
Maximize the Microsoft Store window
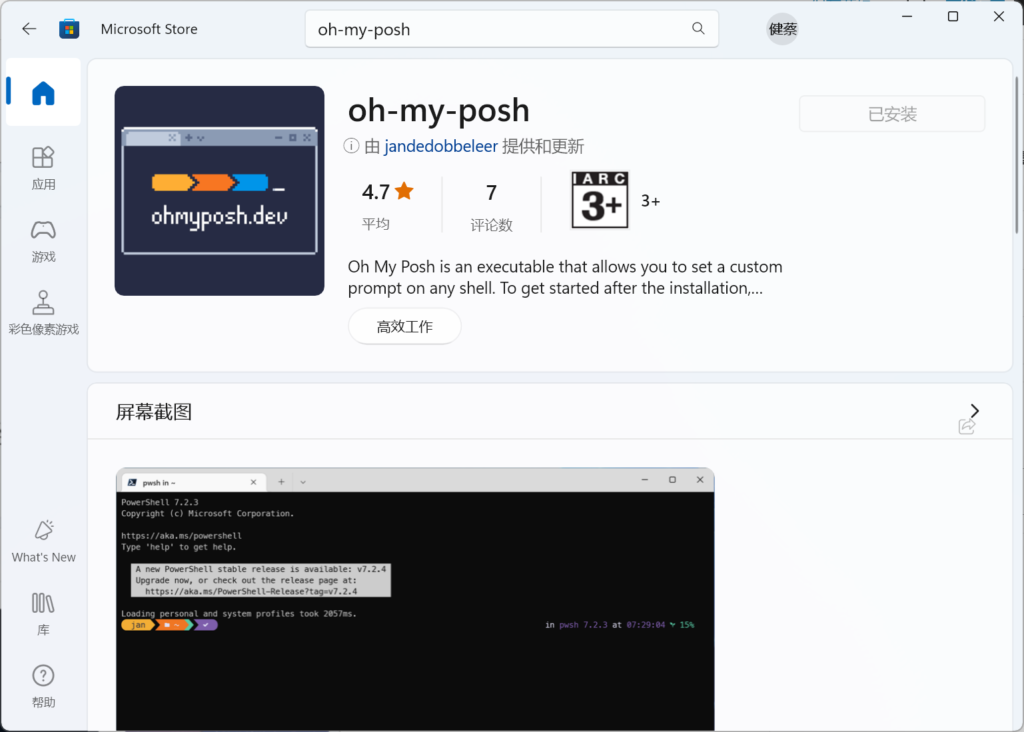(953, 16)
